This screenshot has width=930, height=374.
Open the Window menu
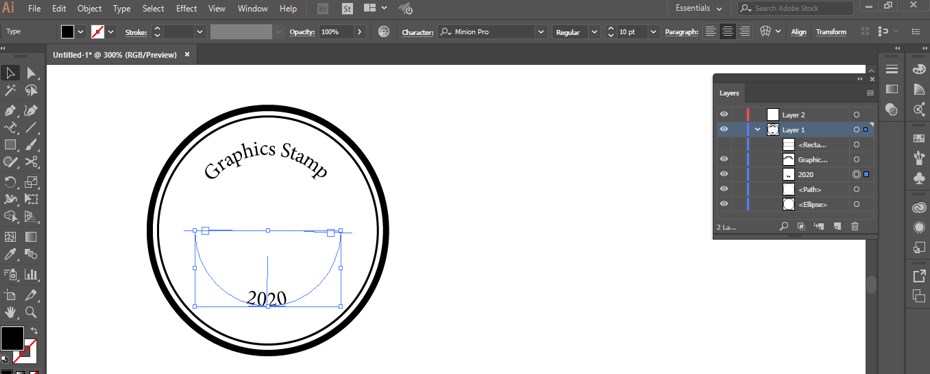tap(253, 9)
